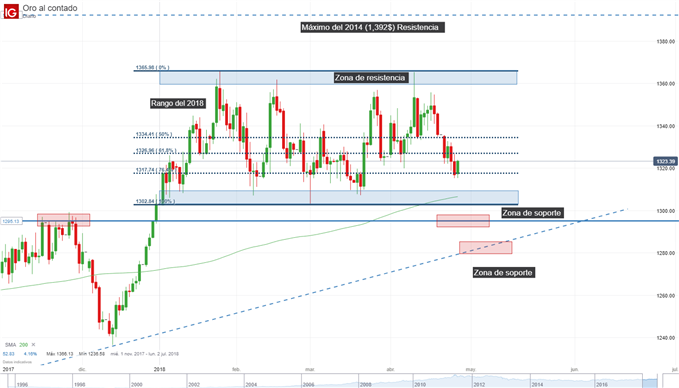
Task: Select 'Zona de soporte' label under the dashed trendline
Action: pyautogui.click(x=503, y=272)
